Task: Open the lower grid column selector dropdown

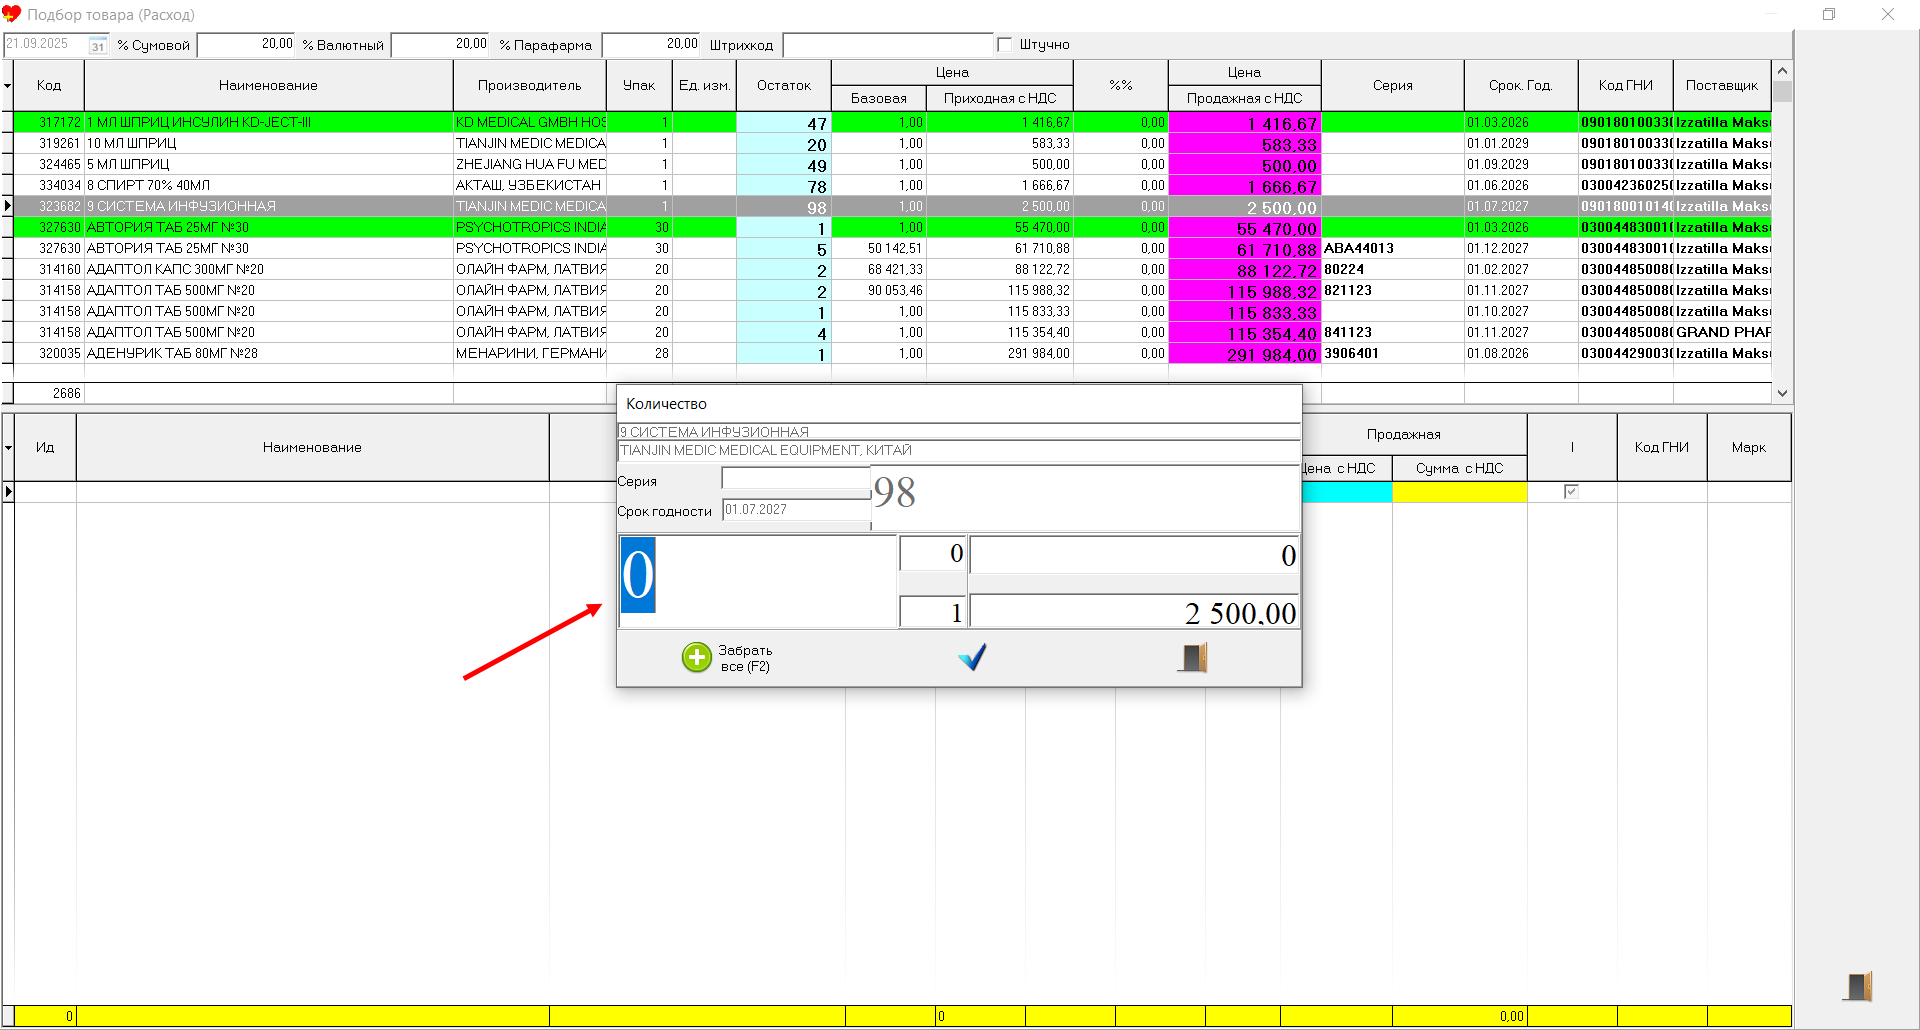Action: tap(8, 448)
